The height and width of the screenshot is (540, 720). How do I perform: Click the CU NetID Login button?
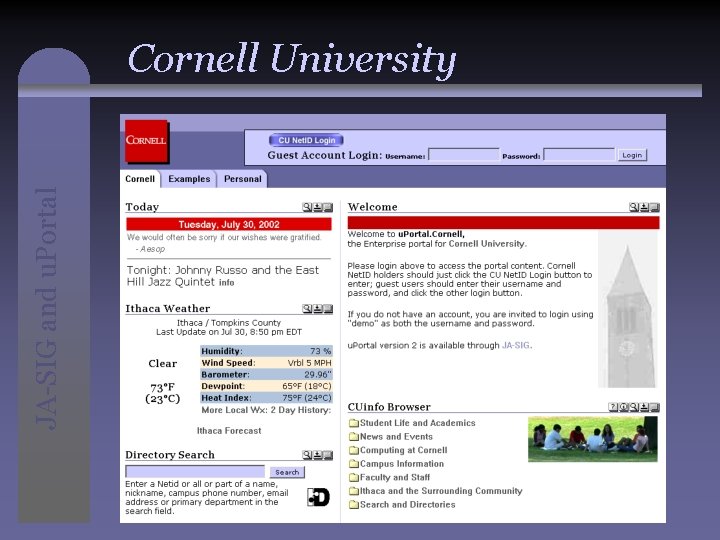306,141
